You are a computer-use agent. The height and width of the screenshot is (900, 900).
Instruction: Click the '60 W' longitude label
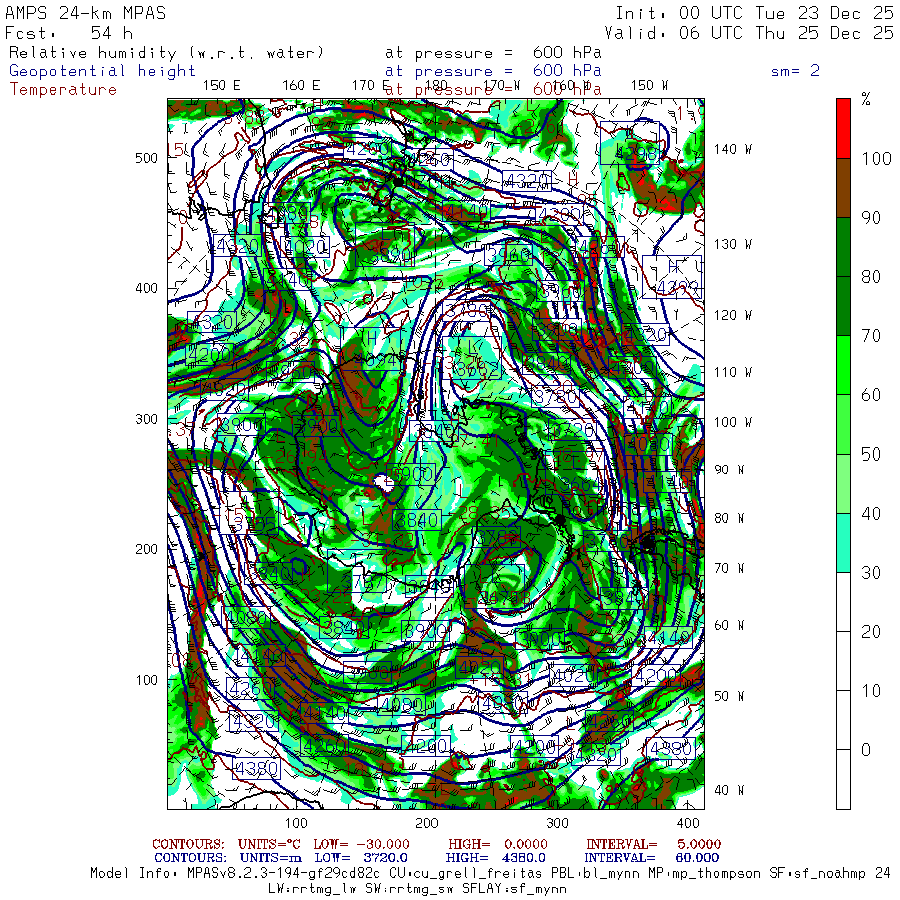(729, 625)
